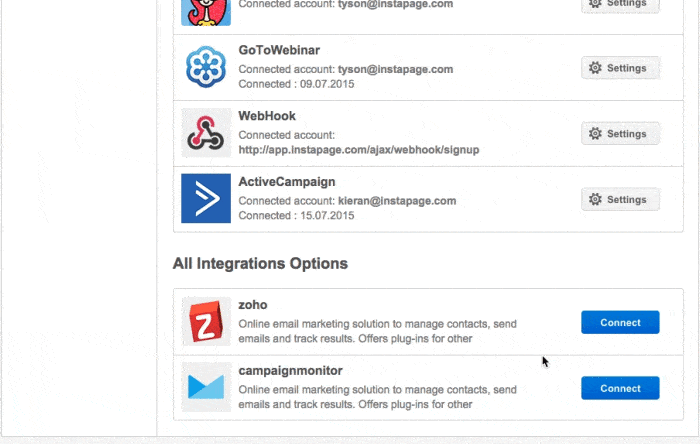Click the zoho integration name
This screenshot has width=700, height=444.
[253, 305]
